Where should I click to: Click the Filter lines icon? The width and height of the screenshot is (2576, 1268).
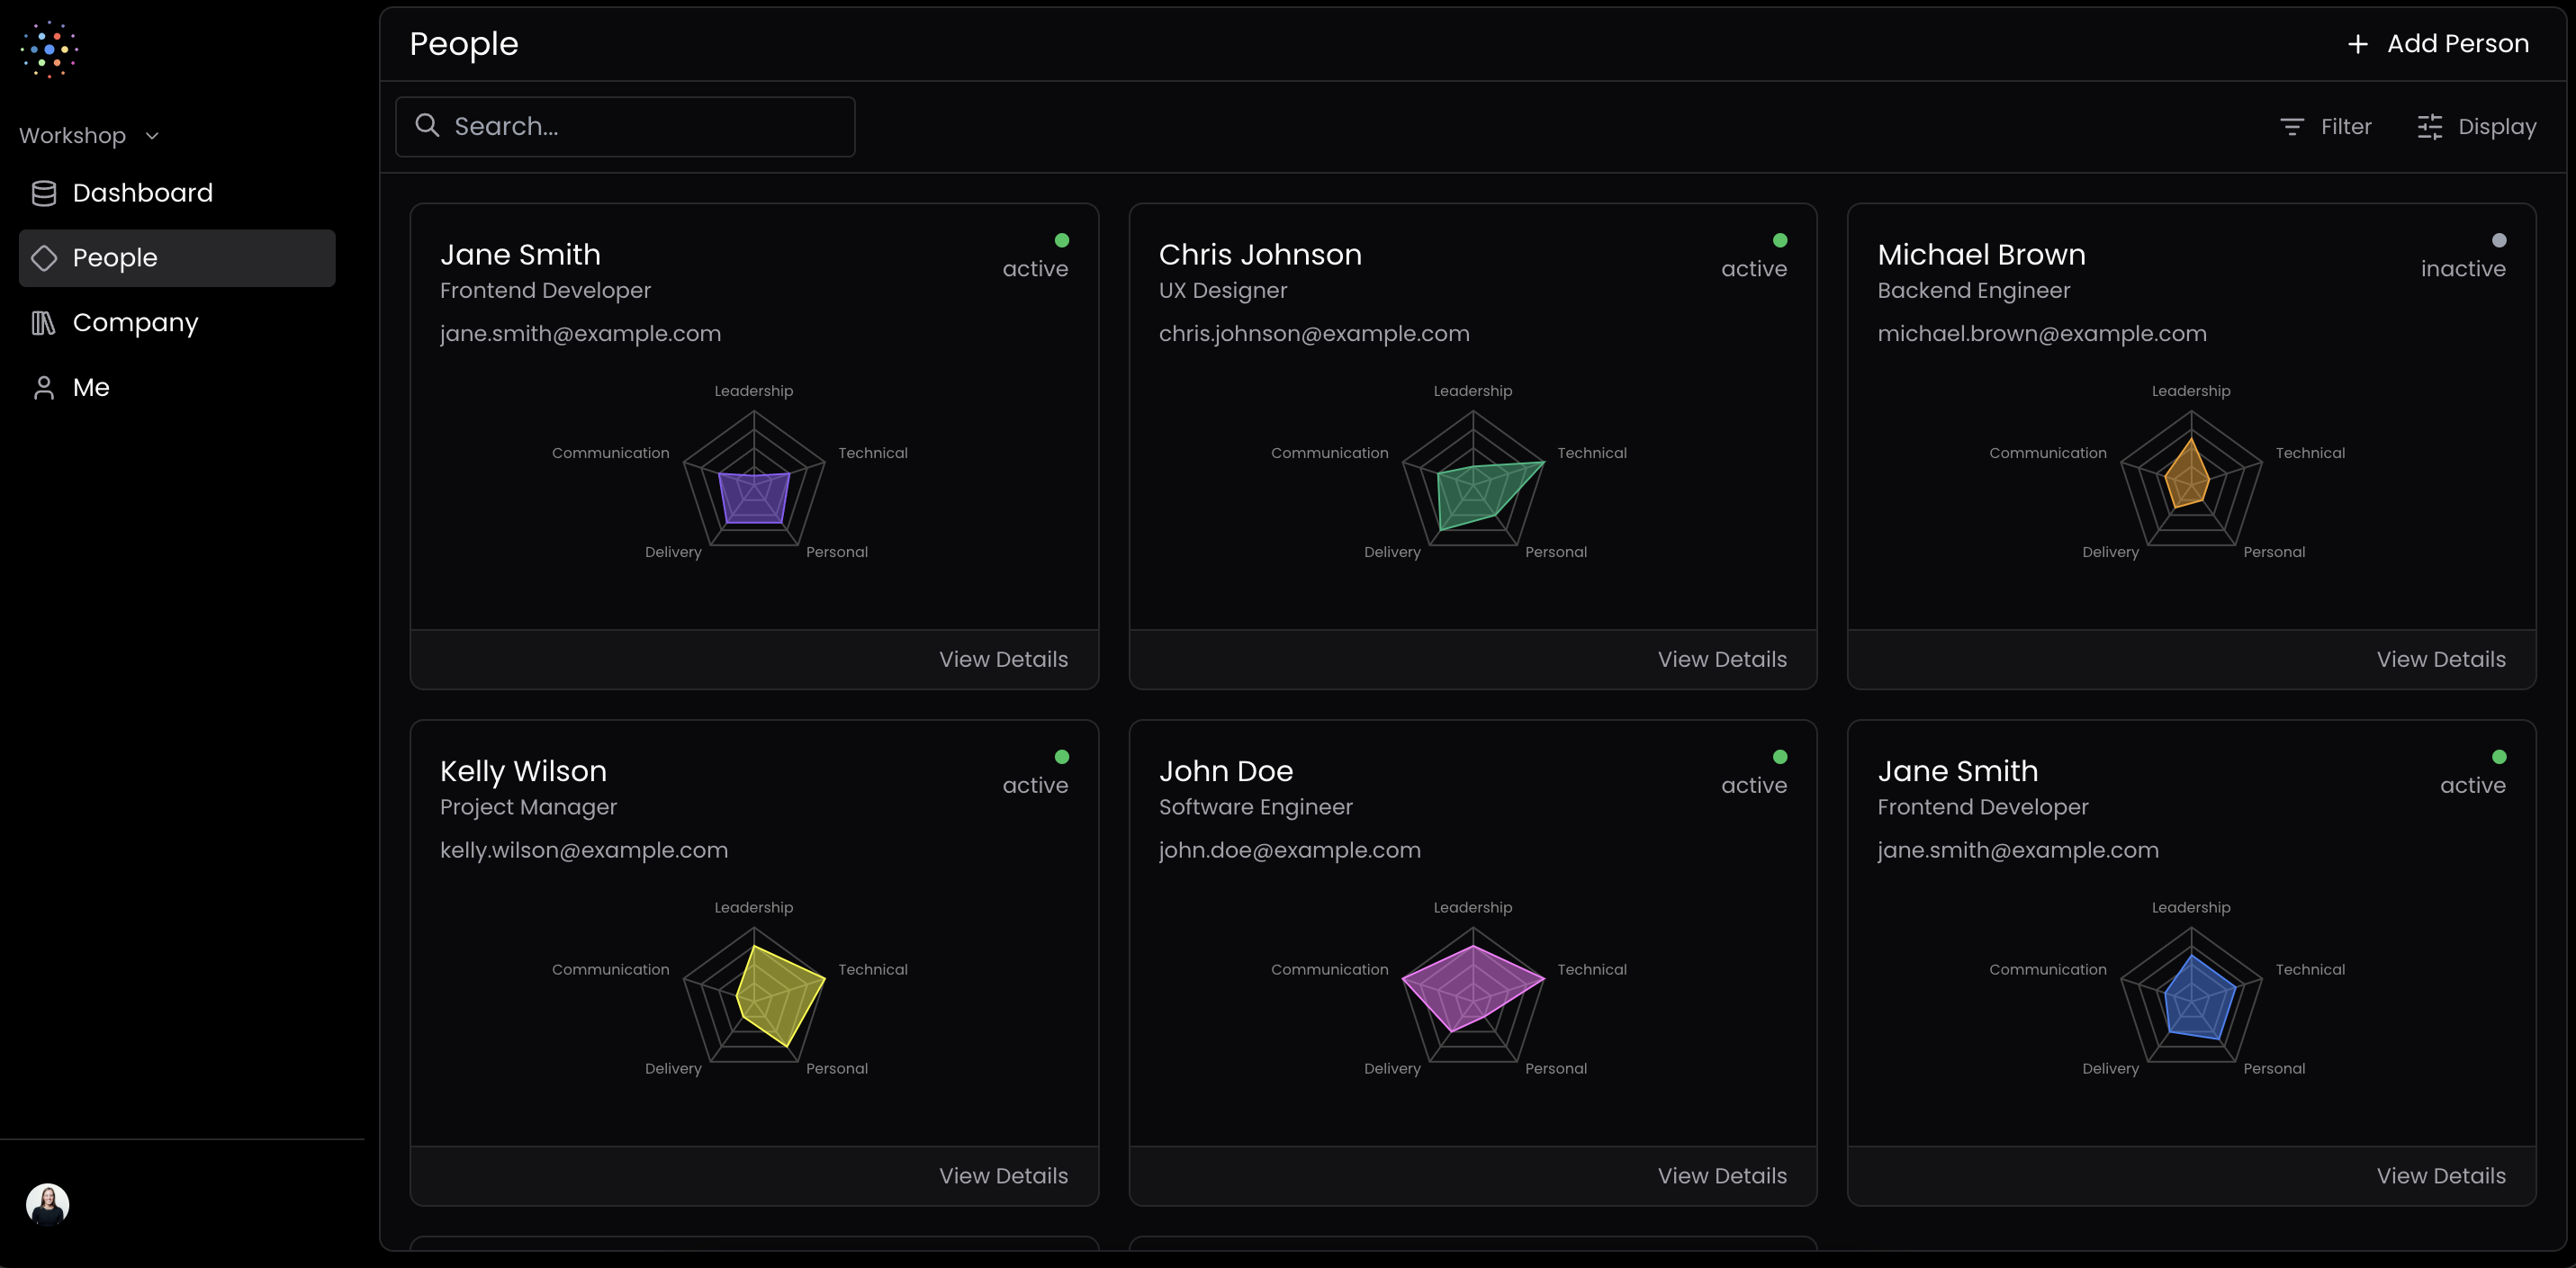click(x=2292, y=127)
